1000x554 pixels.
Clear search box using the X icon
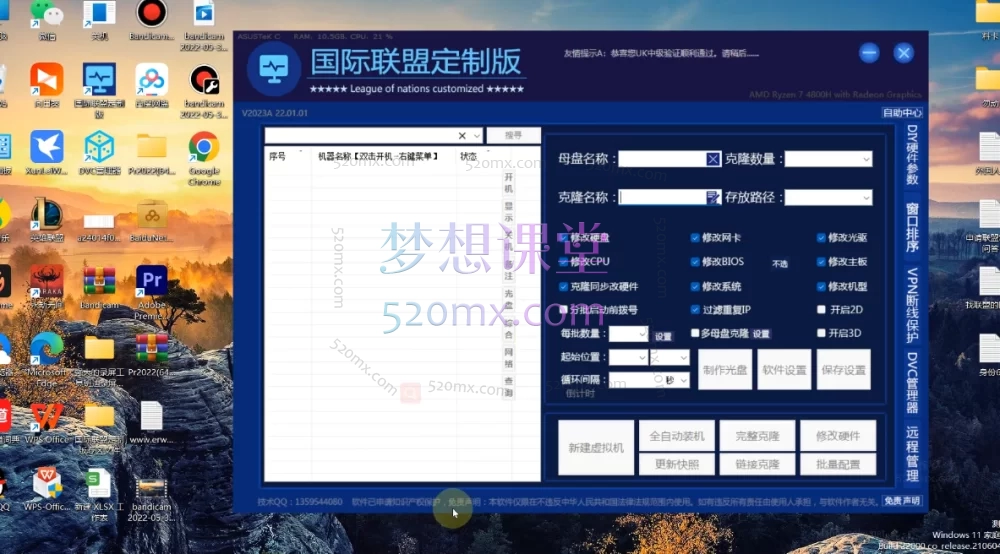[462, 136]
